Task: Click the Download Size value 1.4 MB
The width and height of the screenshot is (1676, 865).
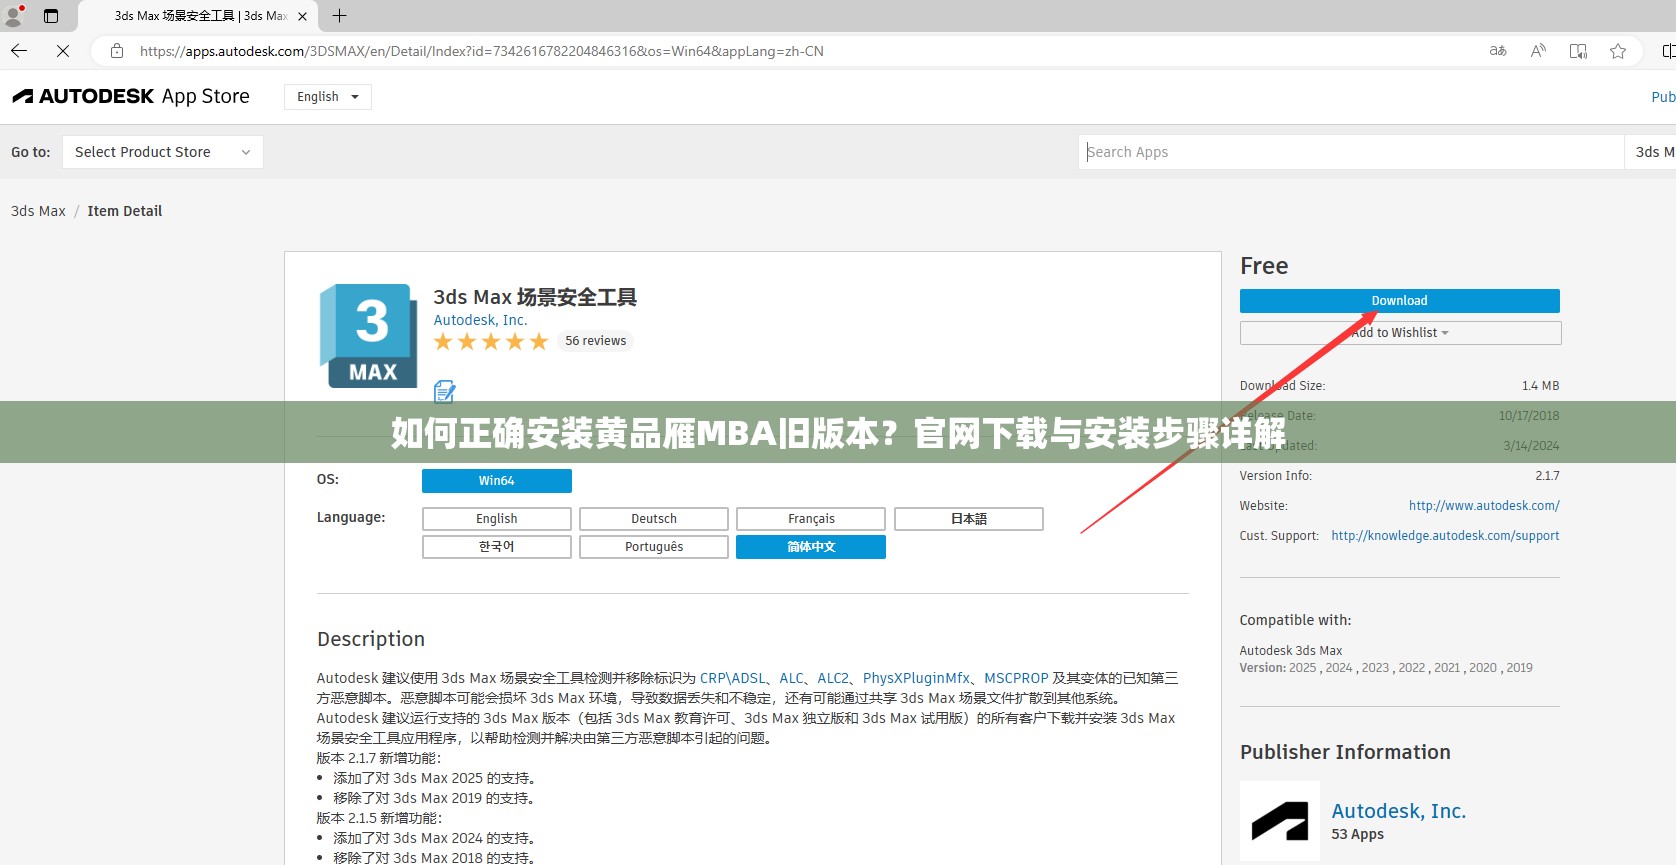Action: click(1540, 386)
